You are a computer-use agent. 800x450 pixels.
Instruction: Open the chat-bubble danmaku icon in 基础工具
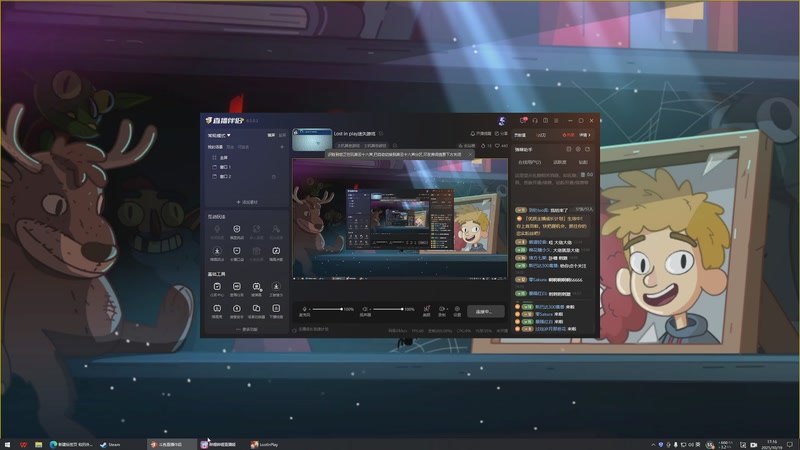click(x=257, y=289)
